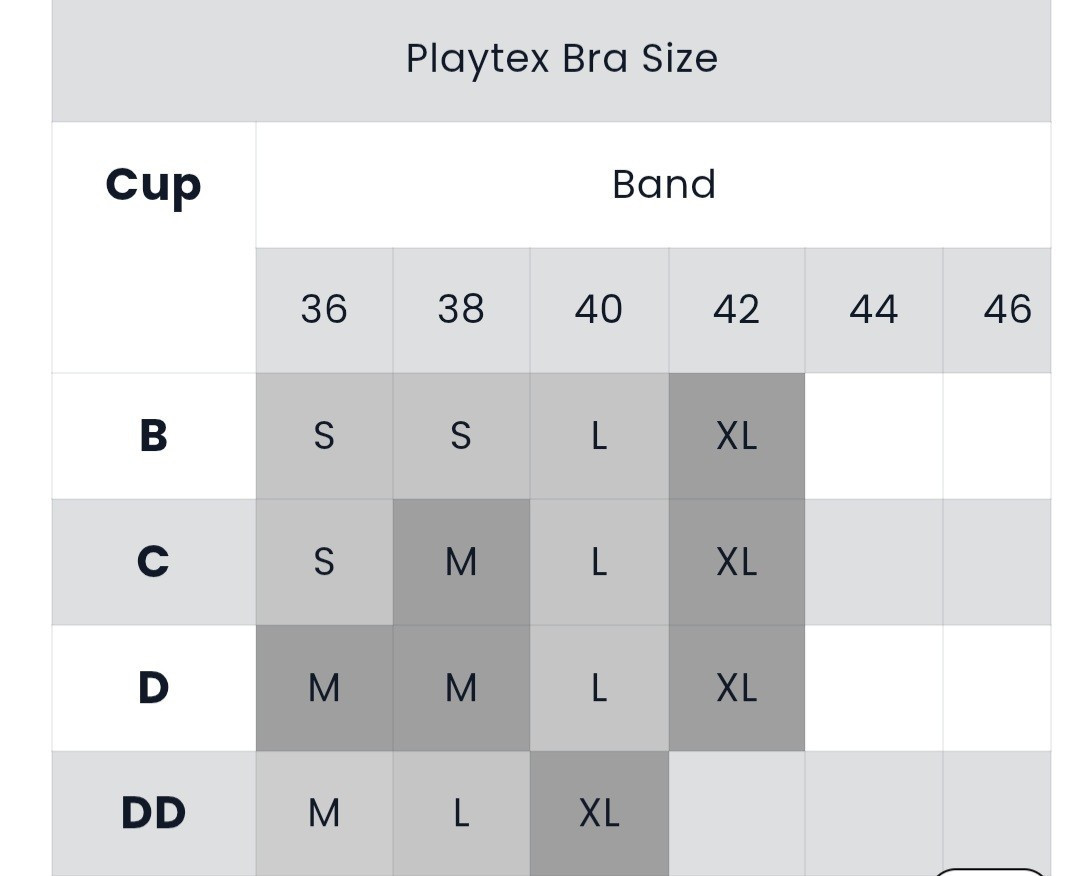Select the D cup row label
1080x876 pixels.
pos(154,688)
